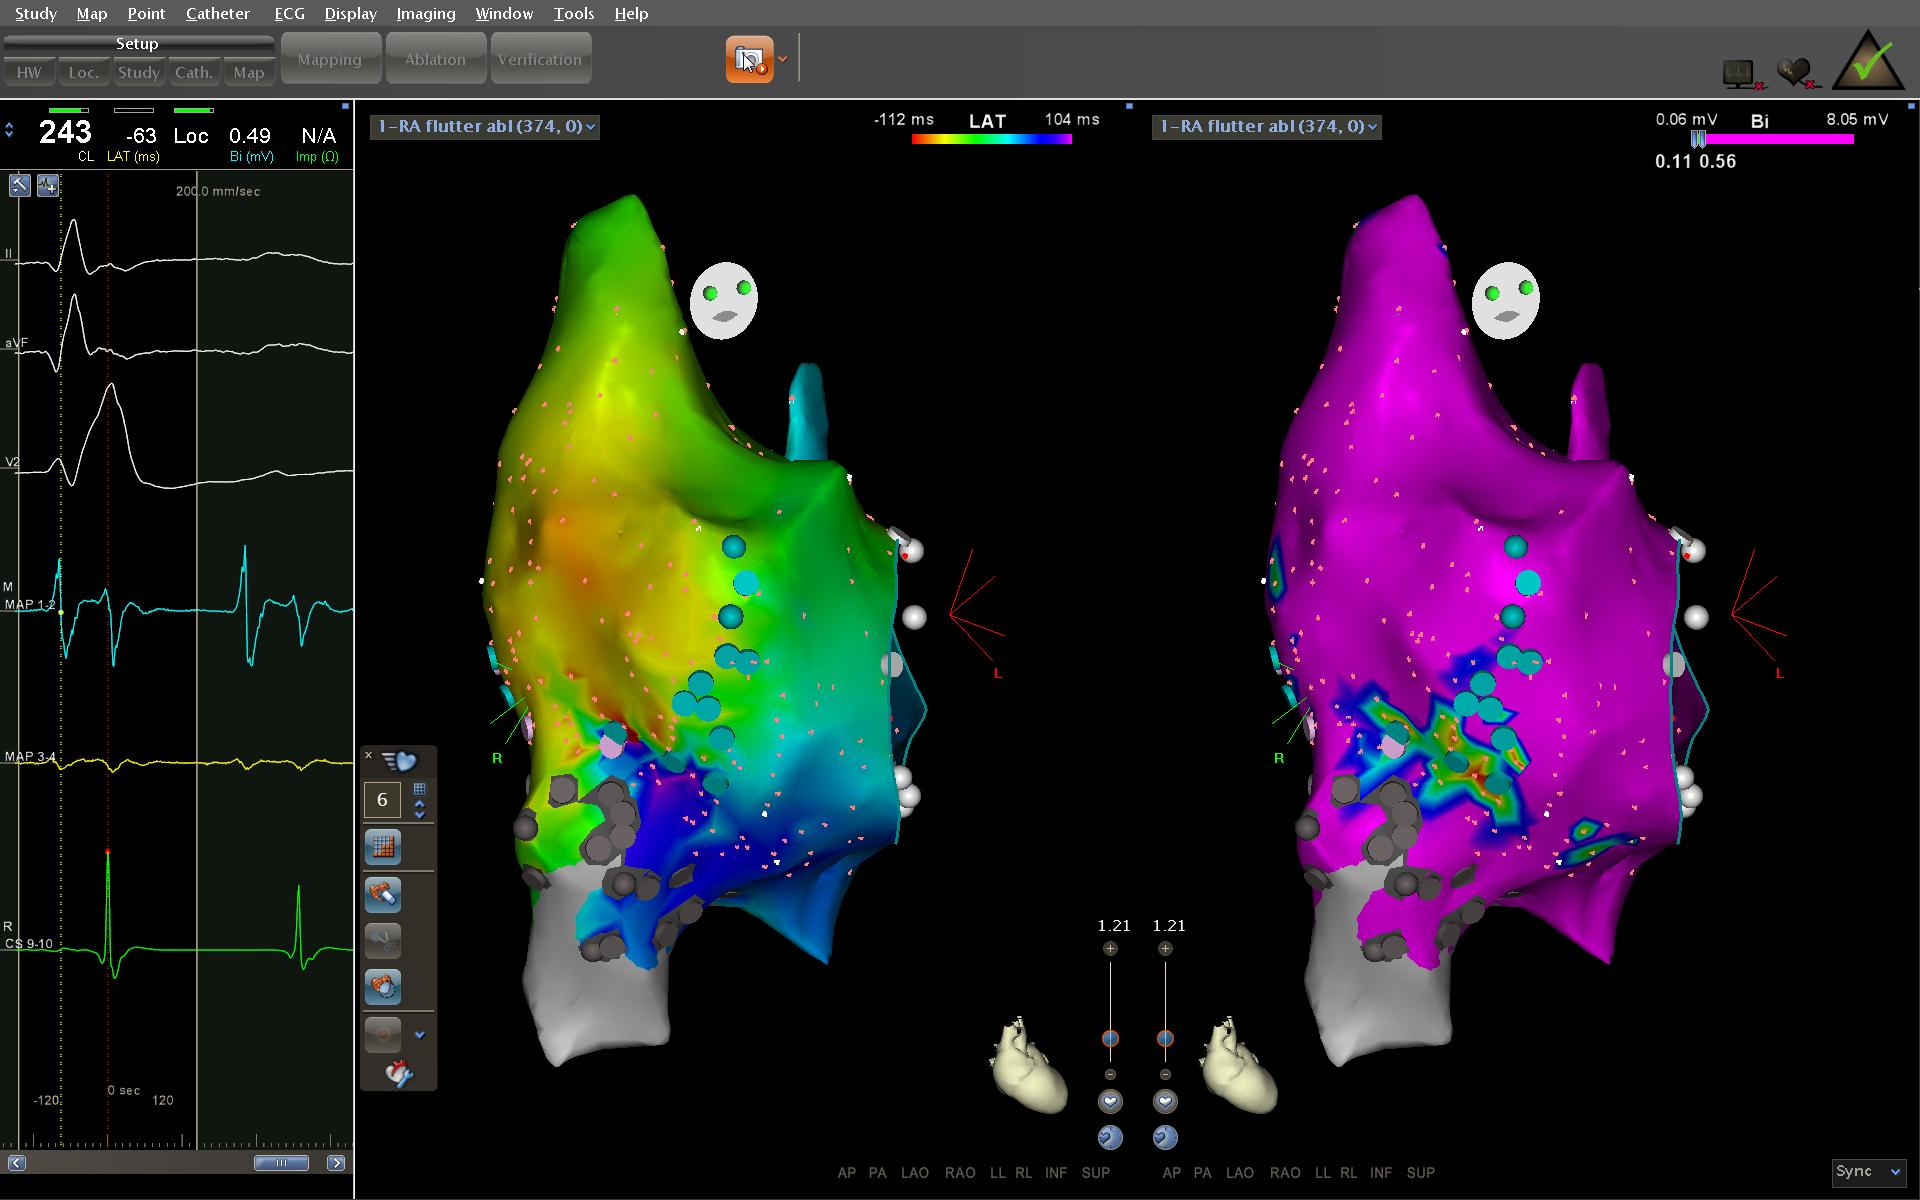Click the wrench tool icon above ECG traces

point(20,185)
